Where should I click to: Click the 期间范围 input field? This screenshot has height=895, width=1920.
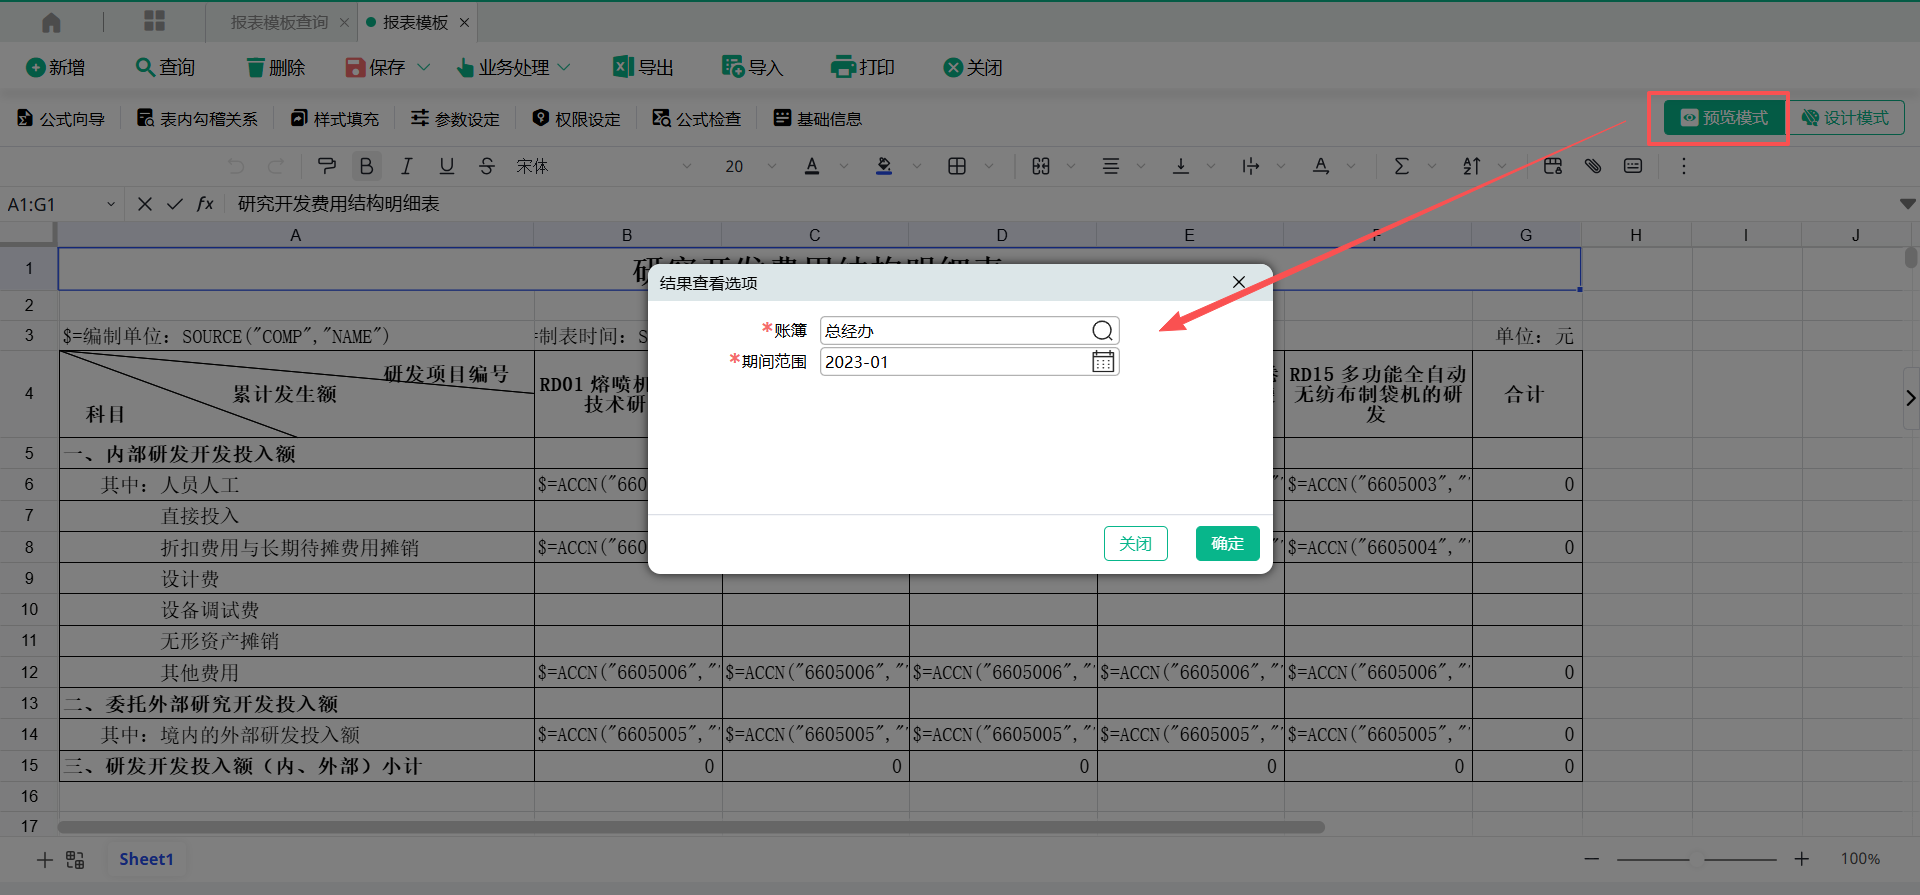(955, 362)
